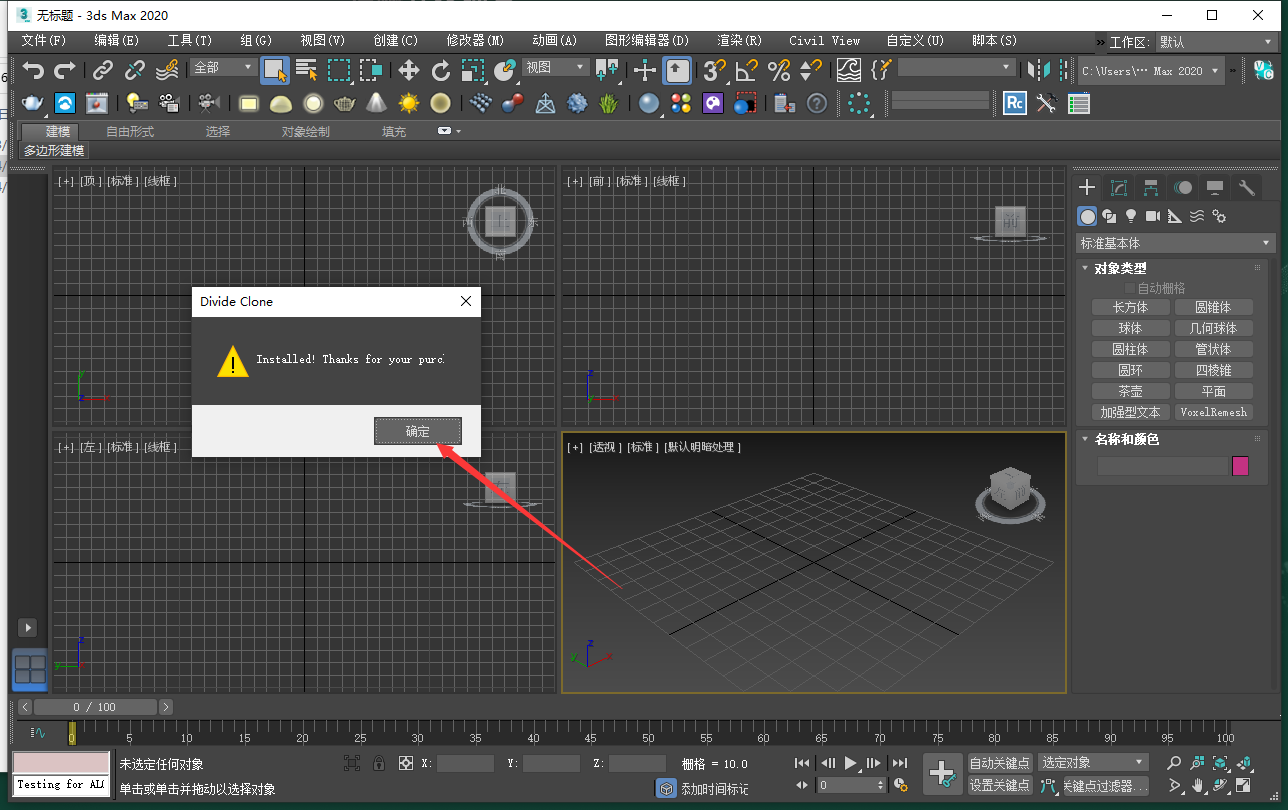Open the 全部 selection filter dropdown

pyautogui.click(x=223, y=68)
